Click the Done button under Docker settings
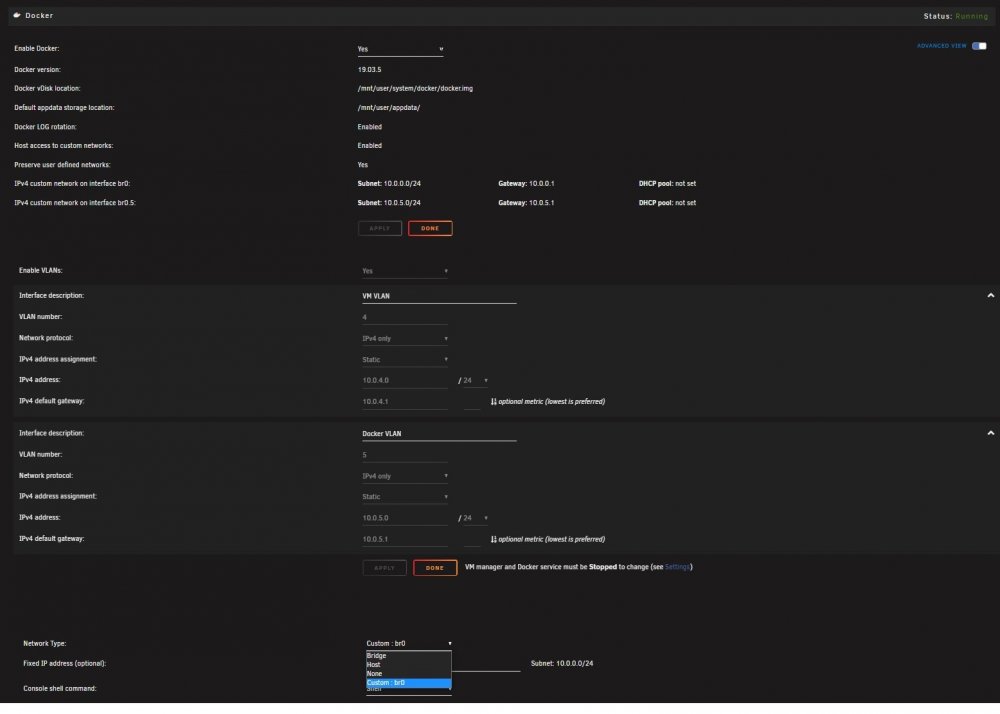The height and width of the screenshot is (714, 1000). click(x=430, y=228)
